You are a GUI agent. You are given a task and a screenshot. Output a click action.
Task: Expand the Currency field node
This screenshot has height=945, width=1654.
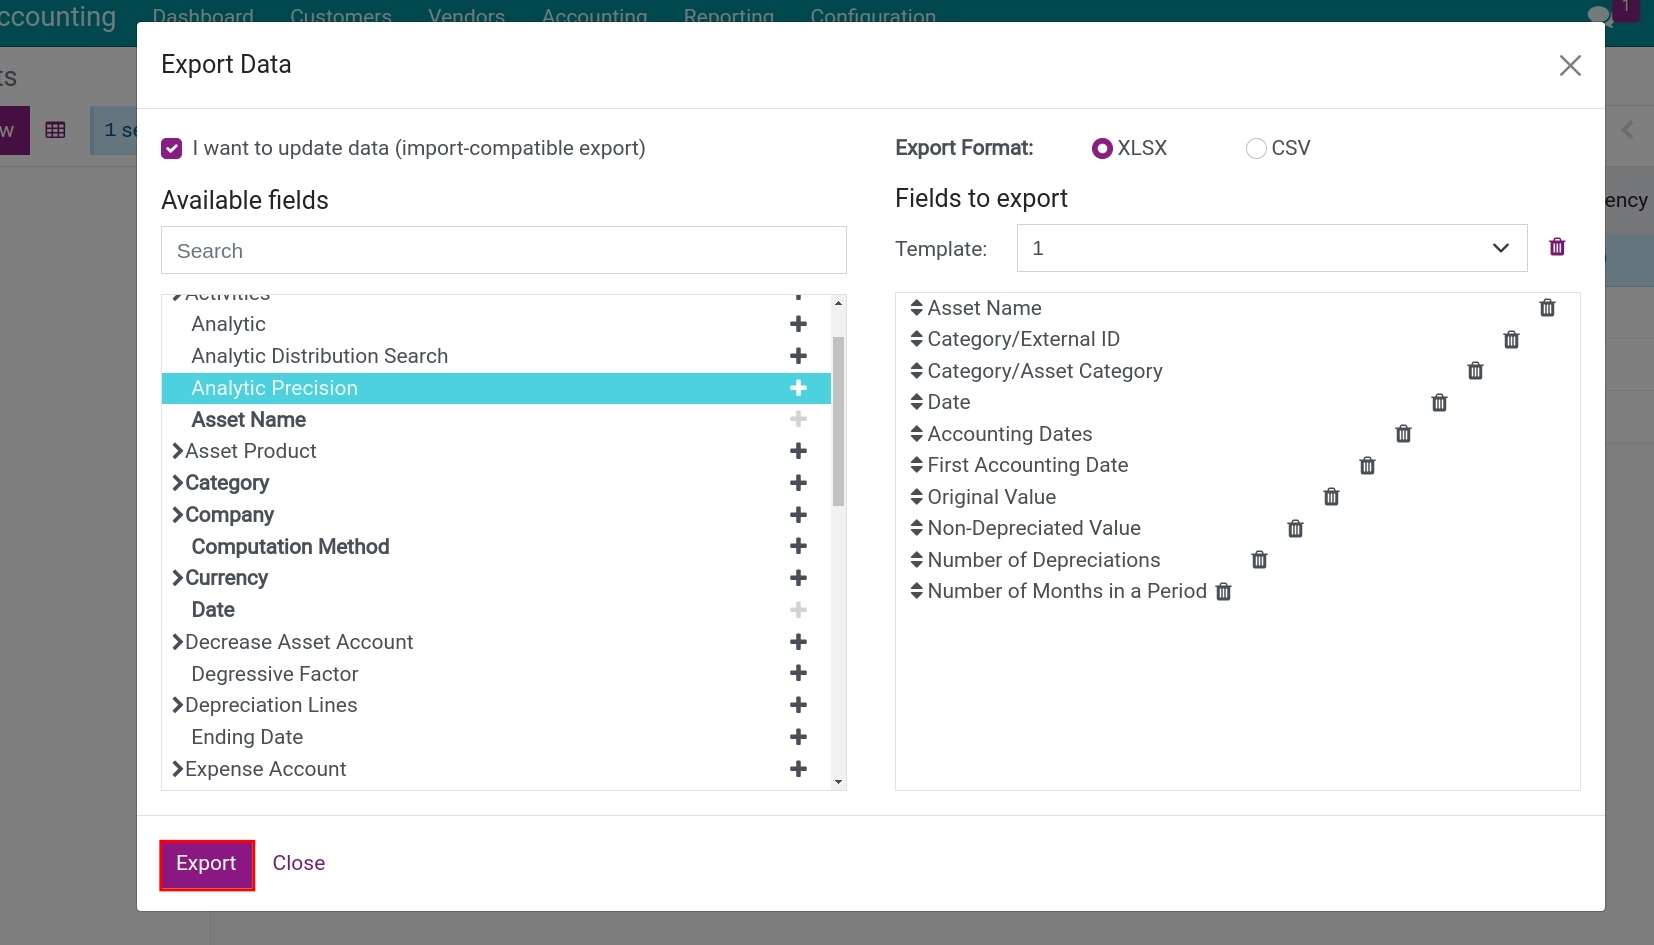point(177,578)
